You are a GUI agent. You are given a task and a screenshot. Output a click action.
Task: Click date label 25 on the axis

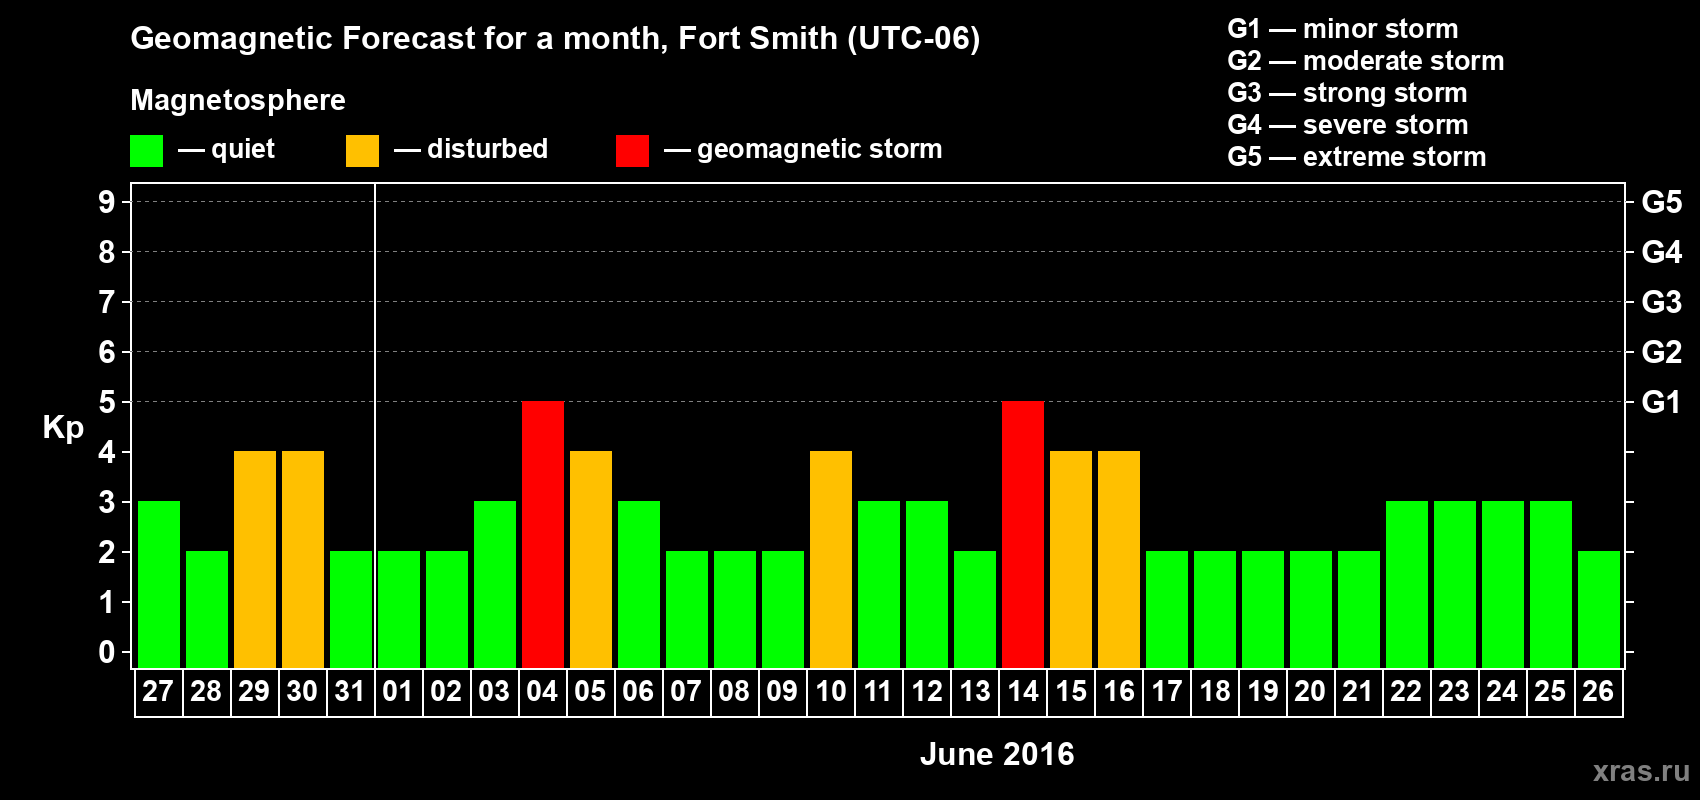click(1550, 692)
